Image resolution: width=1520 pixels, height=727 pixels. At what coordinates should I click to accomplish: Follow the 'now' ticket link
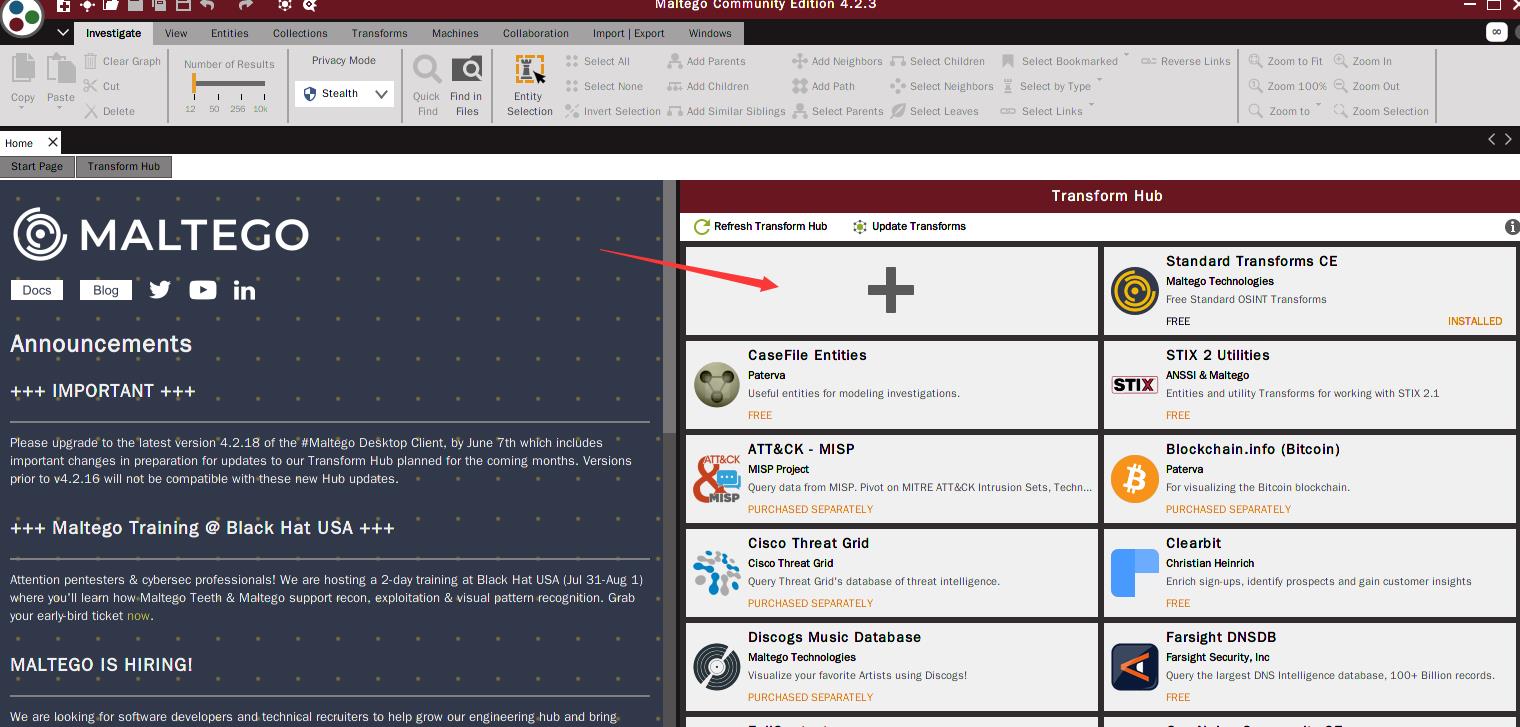pos(138,616)
